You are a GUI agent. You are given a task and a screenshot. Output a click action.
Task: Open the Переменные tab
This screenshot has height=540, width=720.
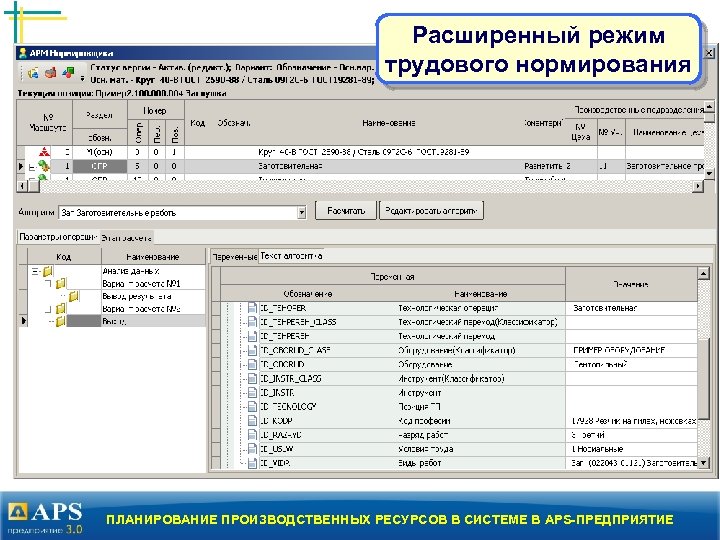tap(235, 257)
